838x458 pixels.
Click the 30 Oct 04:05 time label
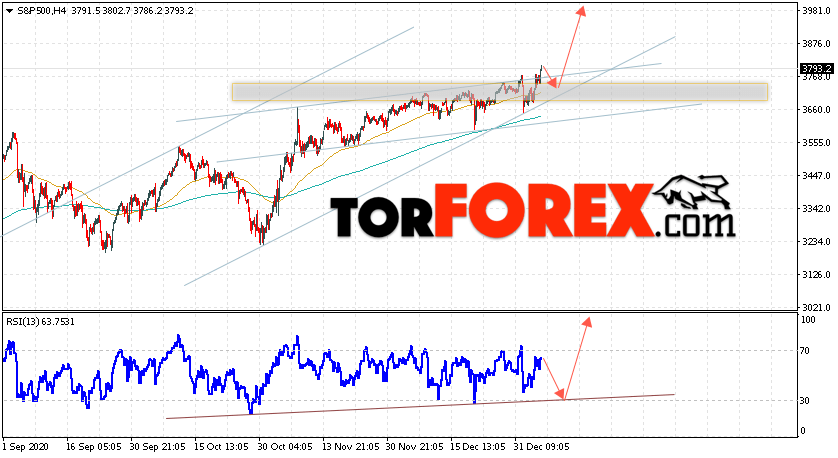pyautogui.click(x=285, y=447)
